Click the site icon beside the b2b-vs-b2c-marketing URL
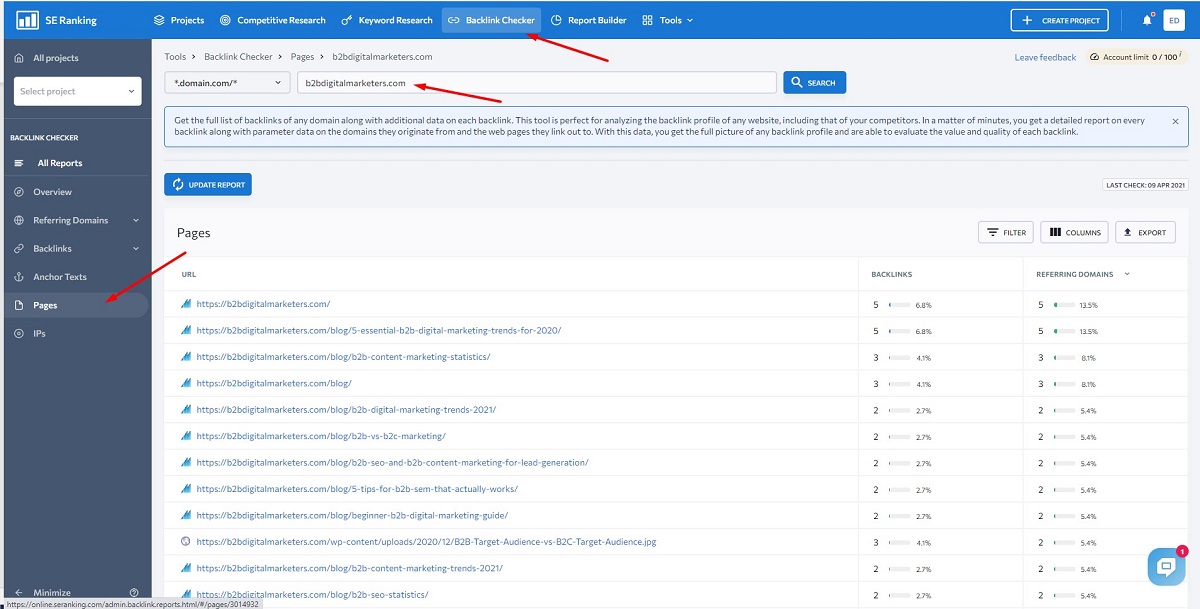This screenshot has width=1200, height=609. (x=185, y=436)
